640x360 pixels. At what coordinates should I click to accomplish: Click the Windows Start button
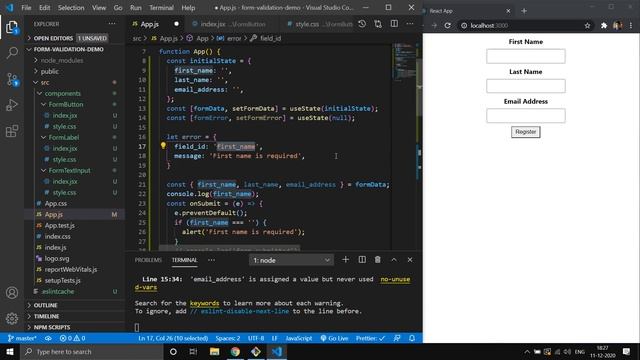[x=10, y=351]
